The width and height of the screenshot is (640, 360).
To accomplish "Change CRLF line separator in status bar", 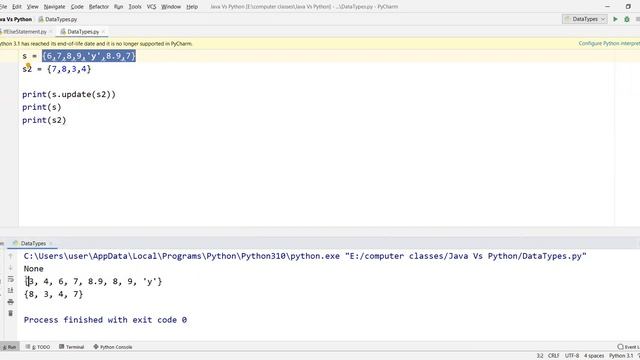I will [x=553, y=356].
